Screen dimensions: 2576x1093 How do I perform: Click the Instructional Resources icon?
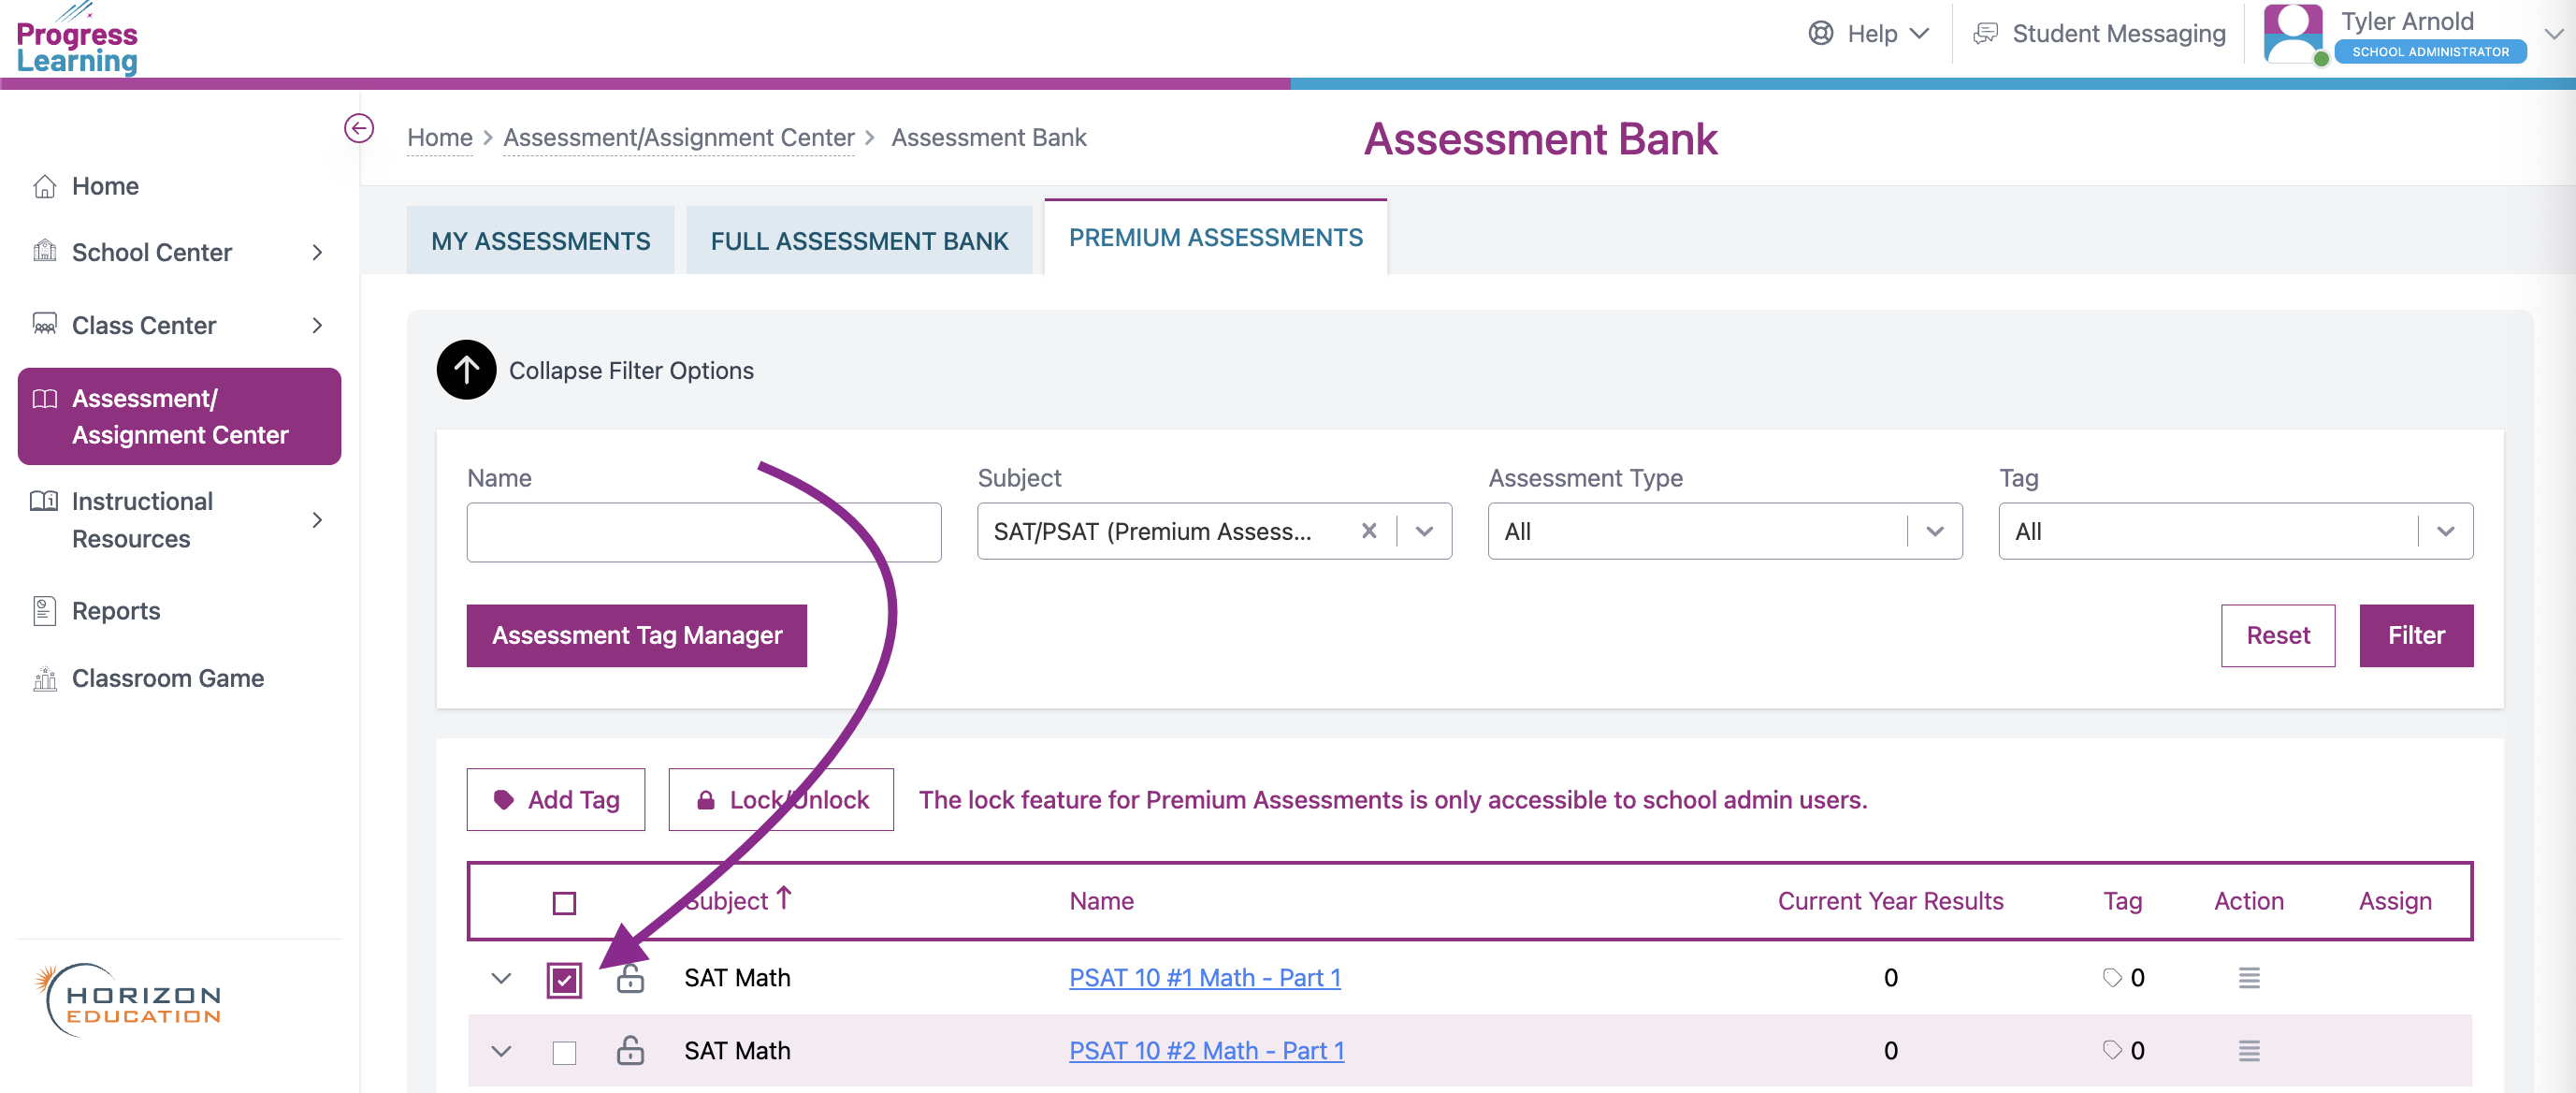click(44, 501)
